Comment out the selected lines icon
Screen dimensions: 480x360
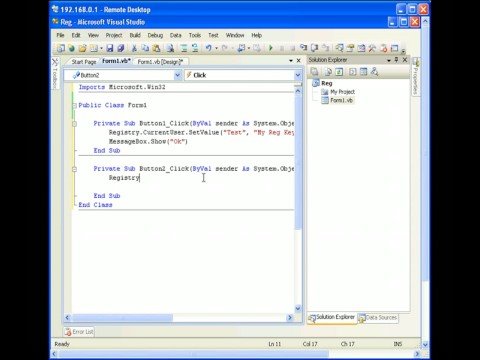(x=184, y=48)
